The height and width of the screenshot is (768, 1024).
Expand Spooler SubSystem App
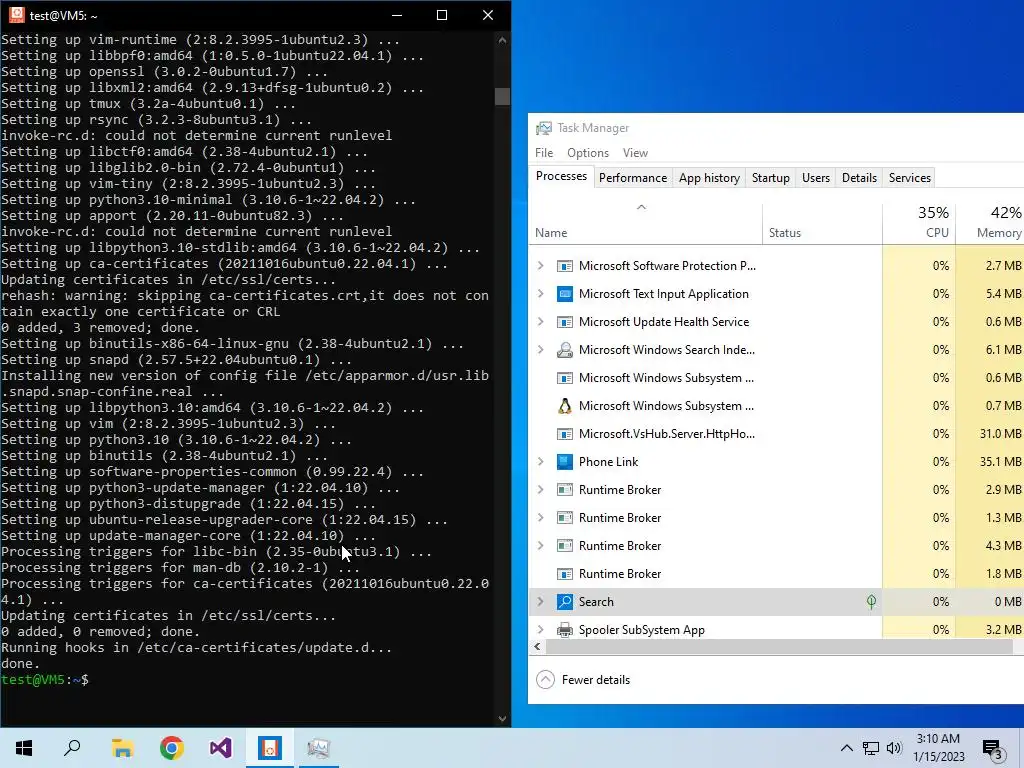pos(541,630)
